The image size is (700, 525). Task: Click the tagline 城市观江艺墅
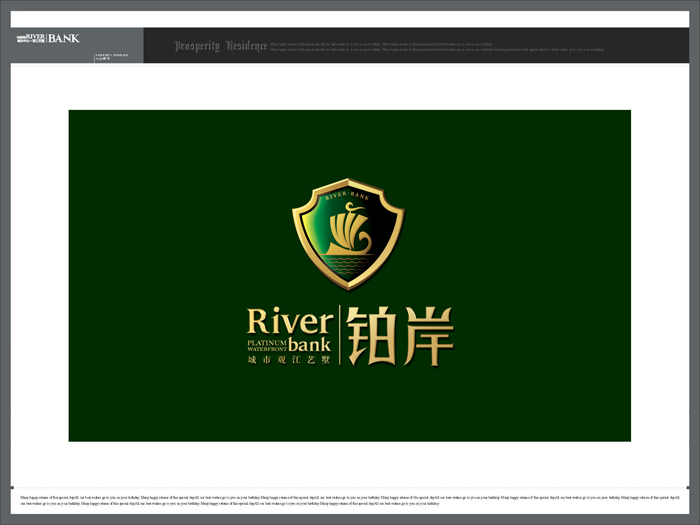coord(289,360)
